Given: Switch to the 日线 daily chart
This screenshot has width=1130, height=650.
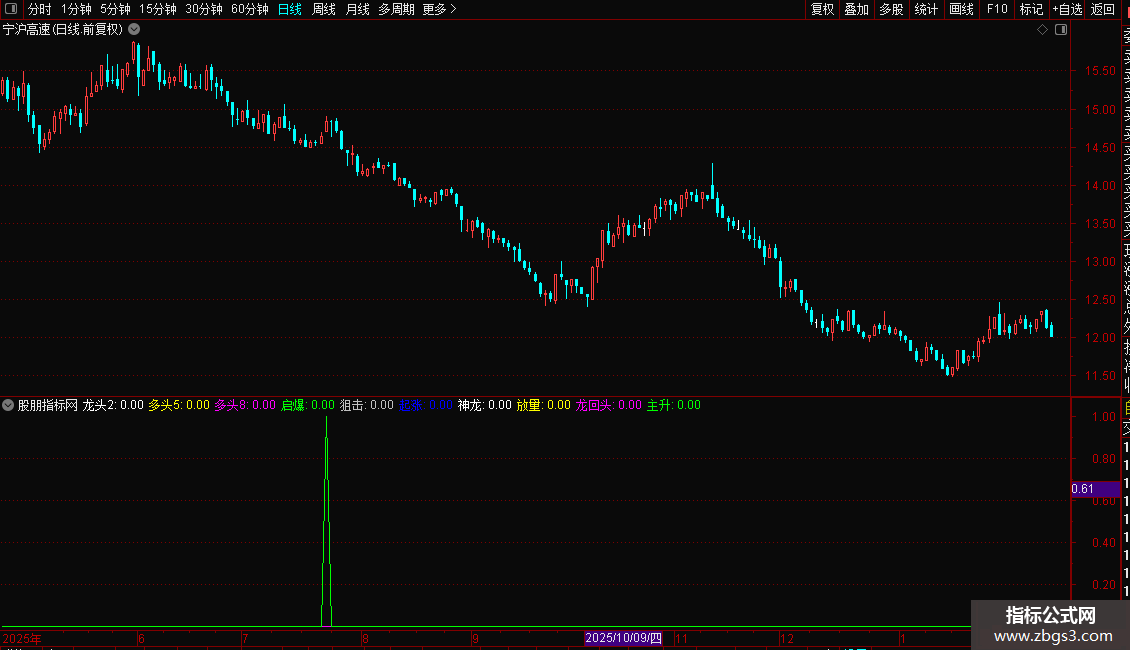Looking at the screenshot, I should point(290,9).
